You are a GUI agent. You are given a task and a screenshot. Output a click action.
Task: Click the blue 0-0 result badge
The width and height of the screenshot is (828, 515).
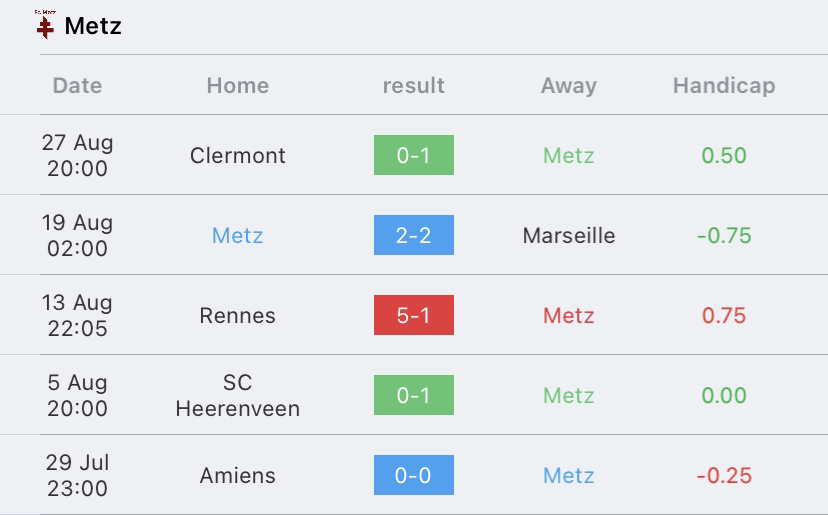414,475
